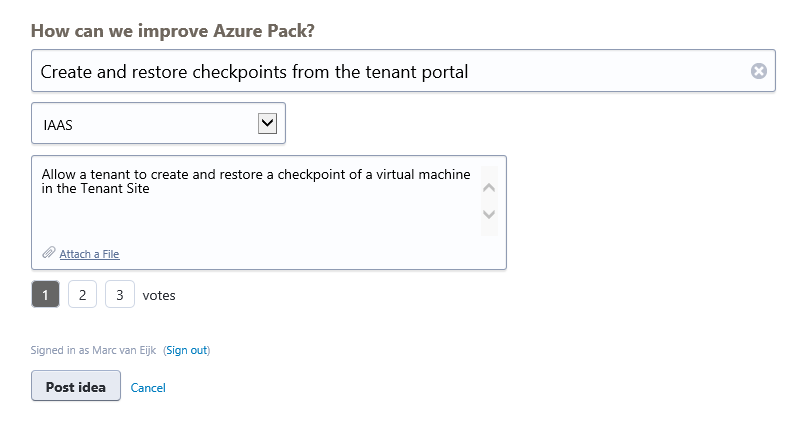Sign out of Marc van Eijk account
Screen dimensions: 807x423
(186, 350)
